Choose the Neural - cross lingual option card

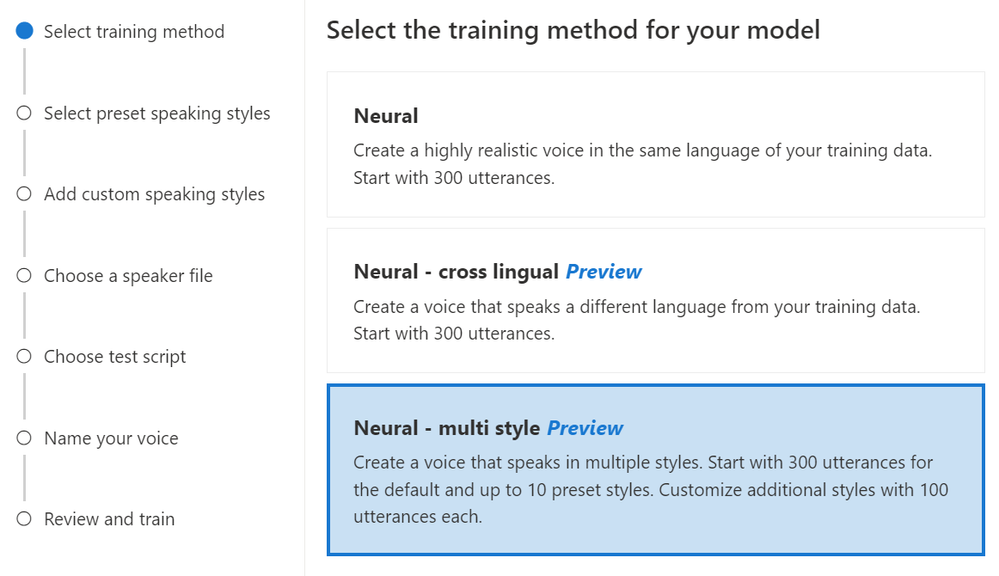point(656,301)
